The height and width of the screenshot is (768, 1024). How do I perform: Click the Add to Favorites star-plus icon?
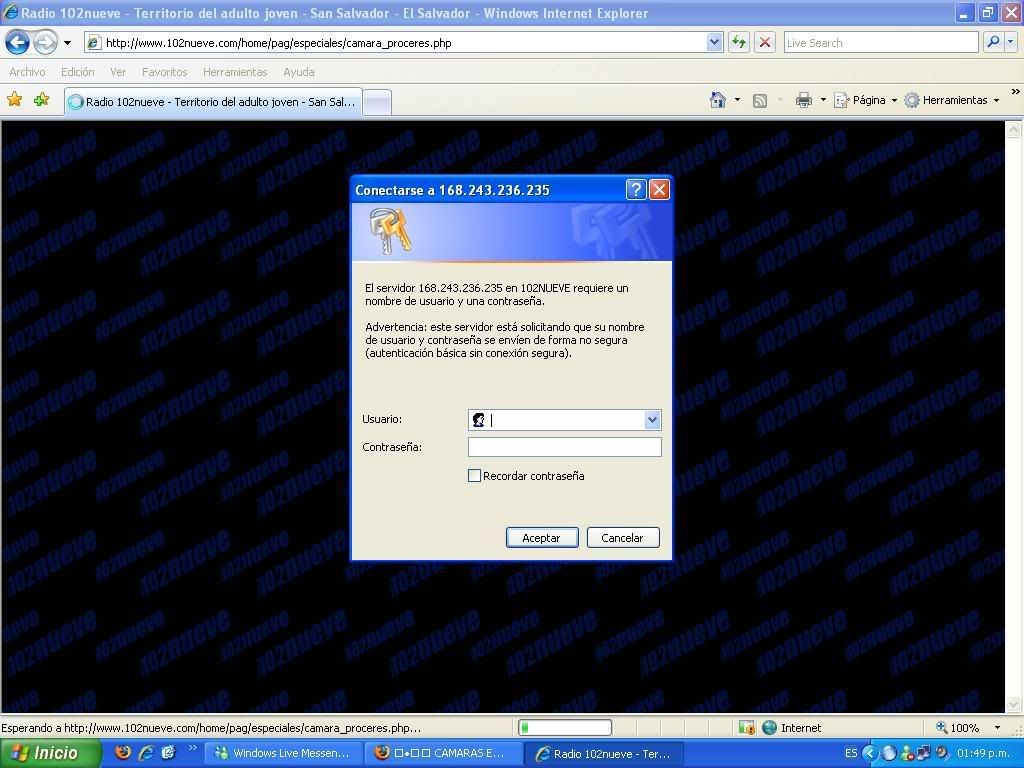[x=42, y=100]
